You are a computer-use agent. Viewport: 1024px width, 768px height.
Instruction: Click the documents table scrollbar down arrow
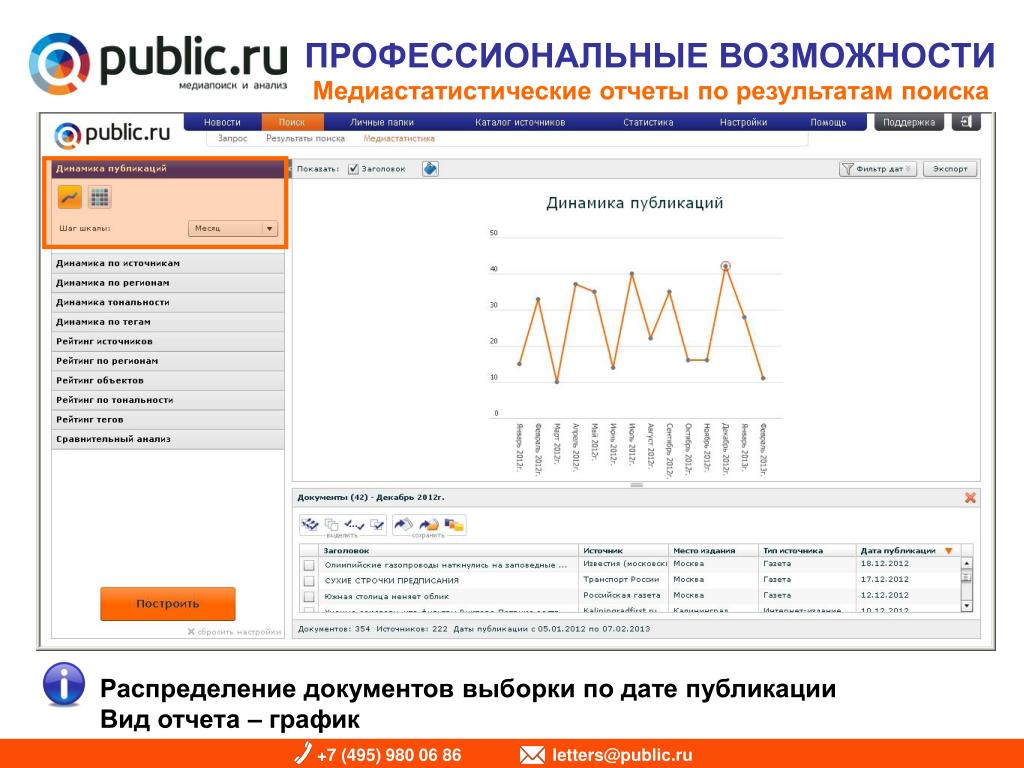(x=967, y=606)
